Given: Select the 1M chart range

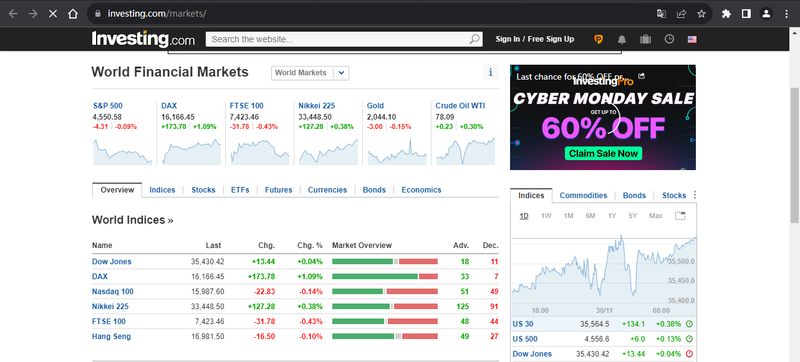Looking at the screenshot, I should coord(568,216).
